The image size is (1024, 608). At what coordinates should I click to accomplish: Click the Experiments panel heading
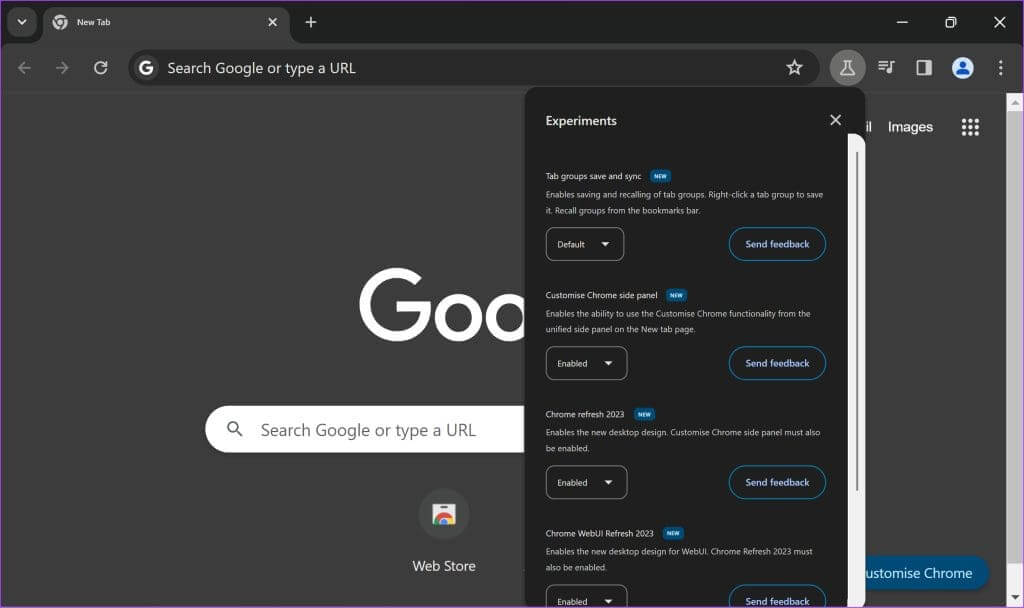point(581,121)
